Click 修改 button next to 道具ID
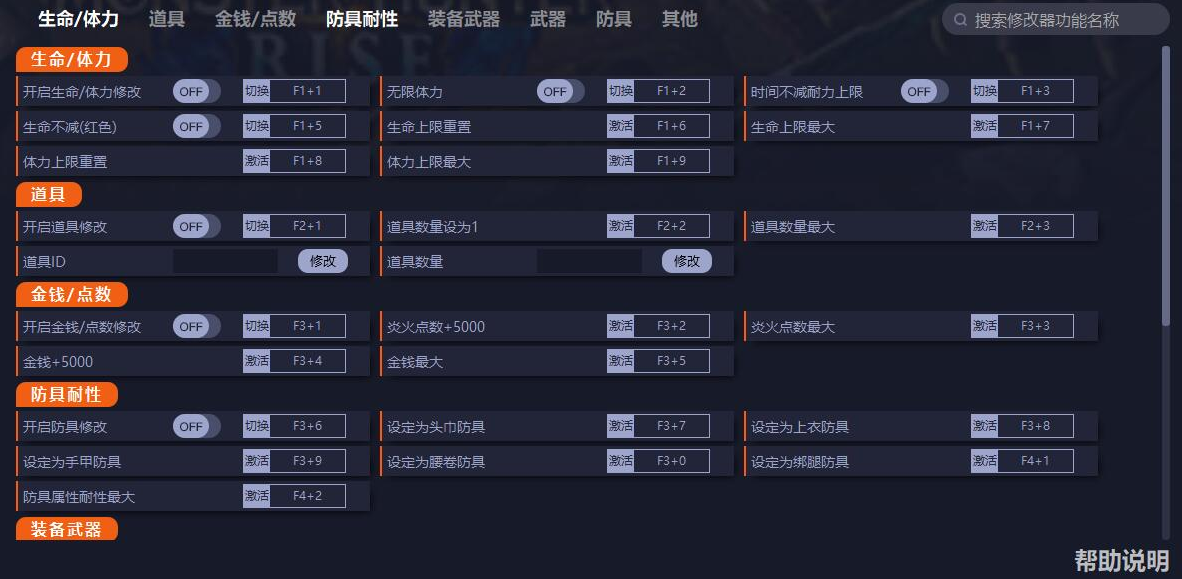The image size is (1182, 579). pyautogui.click(x=323, y=262)
